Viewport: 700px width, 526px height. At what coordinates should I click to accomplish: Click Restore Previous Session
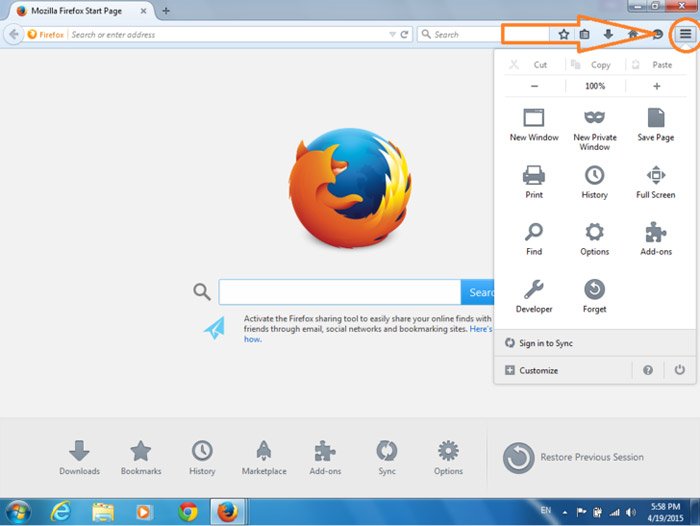pyautogui.click(x=574, y=457)
